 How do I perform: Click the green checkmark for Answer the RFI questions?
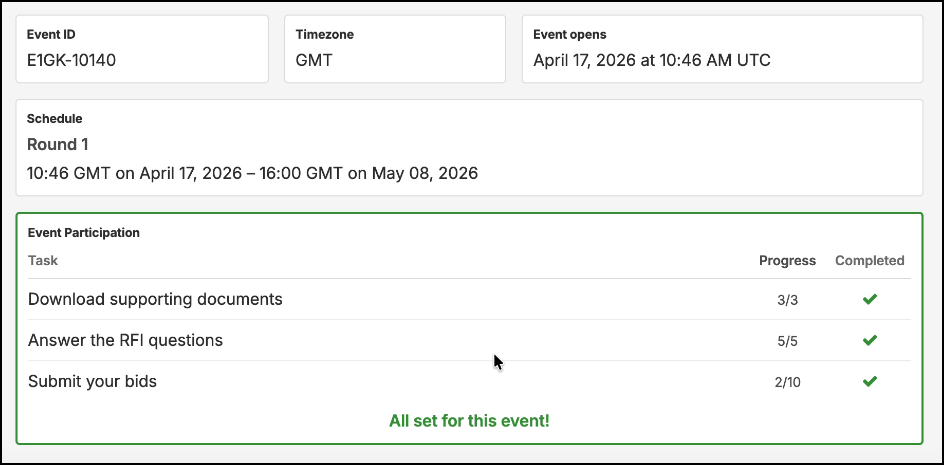(x=869, y=340)
